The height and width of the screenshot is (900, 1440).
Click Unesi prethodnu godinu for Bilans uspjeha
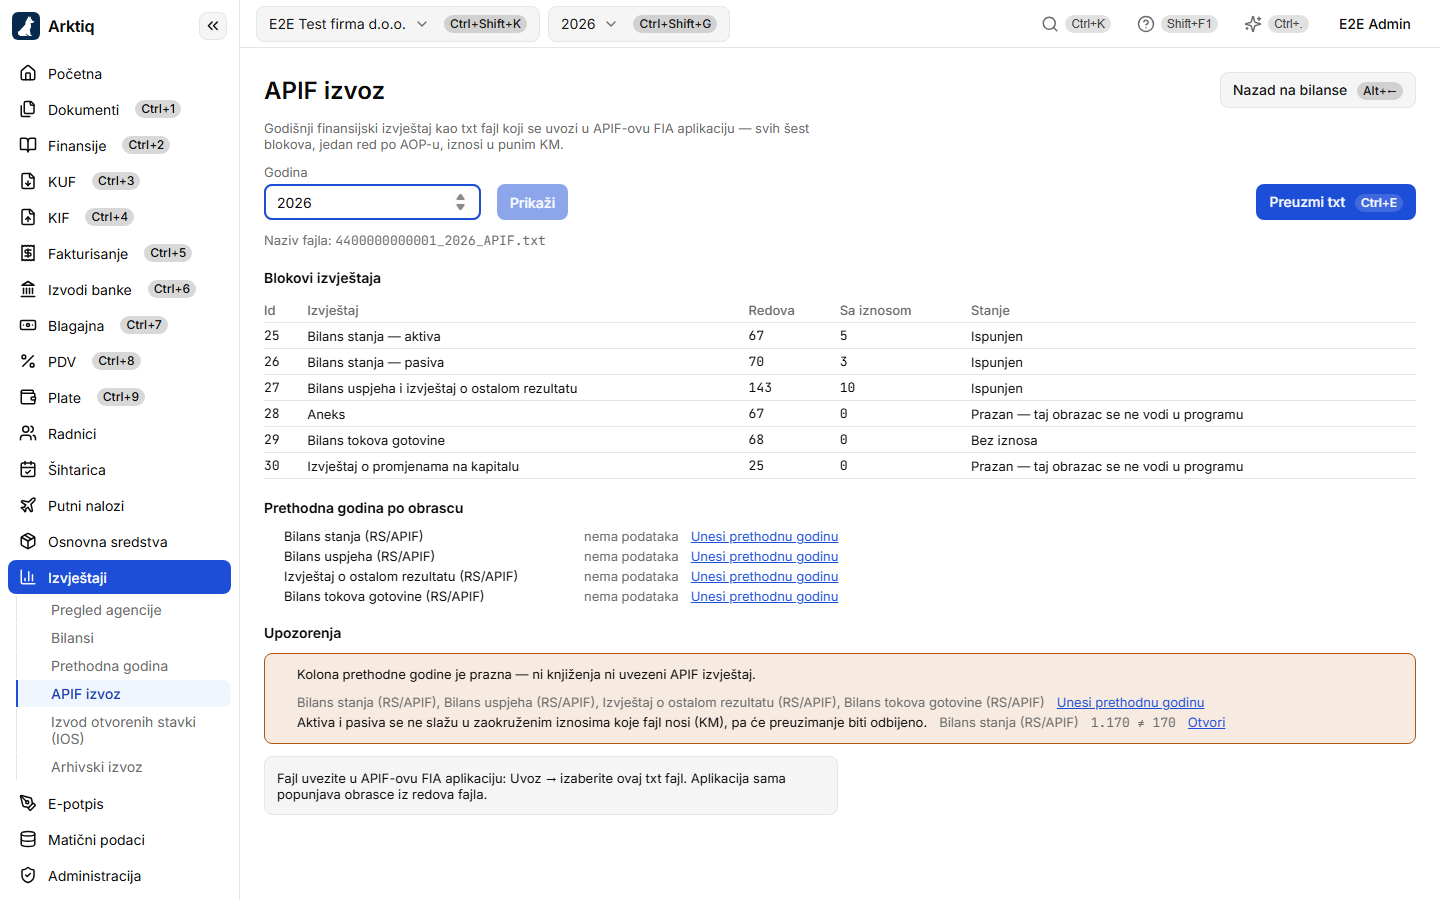tap(764, 557)
